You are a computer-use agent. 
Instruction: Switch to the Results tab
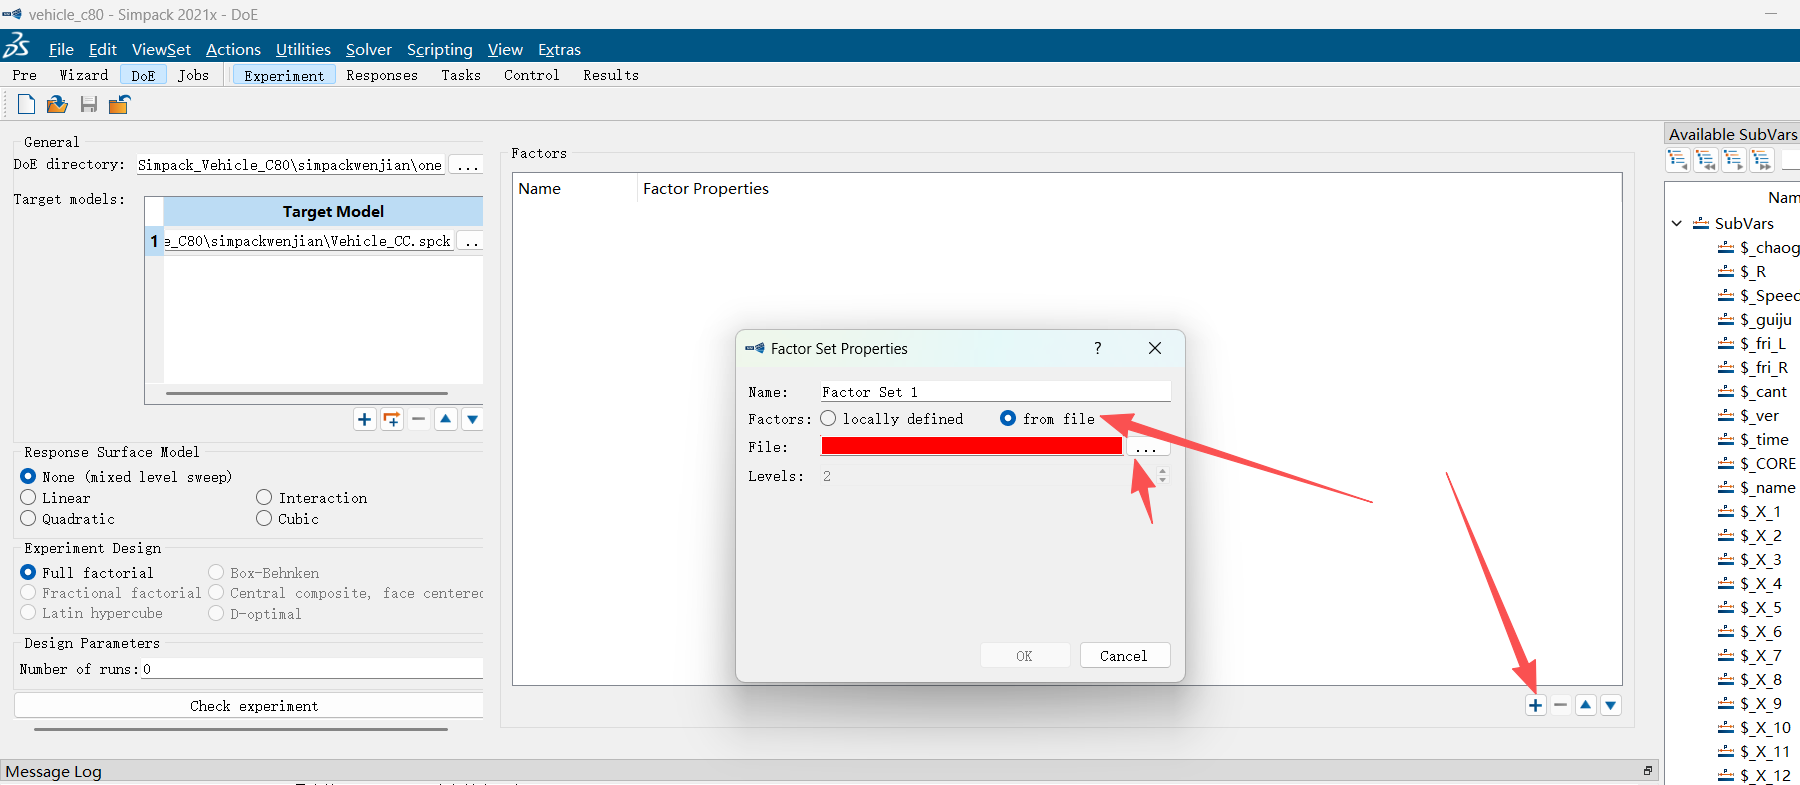pos(611,75)
